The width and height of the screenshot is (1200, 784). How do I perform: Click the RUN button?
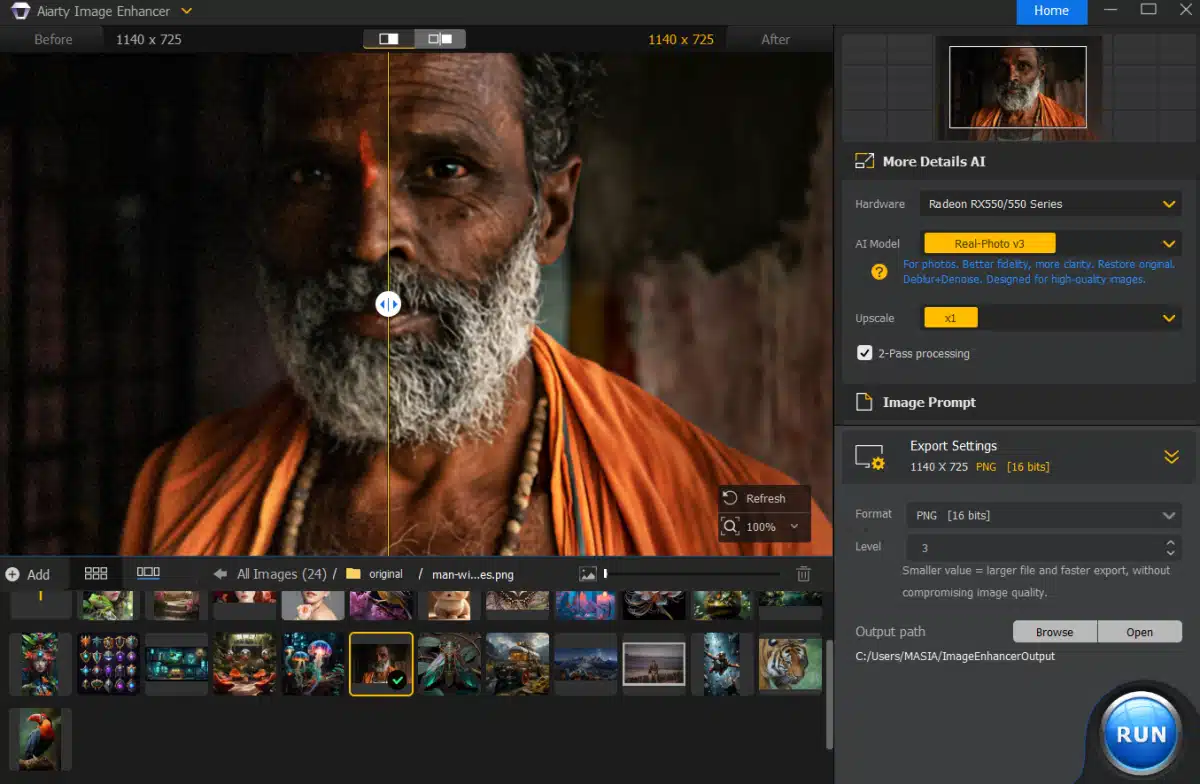pos(1139,732)
